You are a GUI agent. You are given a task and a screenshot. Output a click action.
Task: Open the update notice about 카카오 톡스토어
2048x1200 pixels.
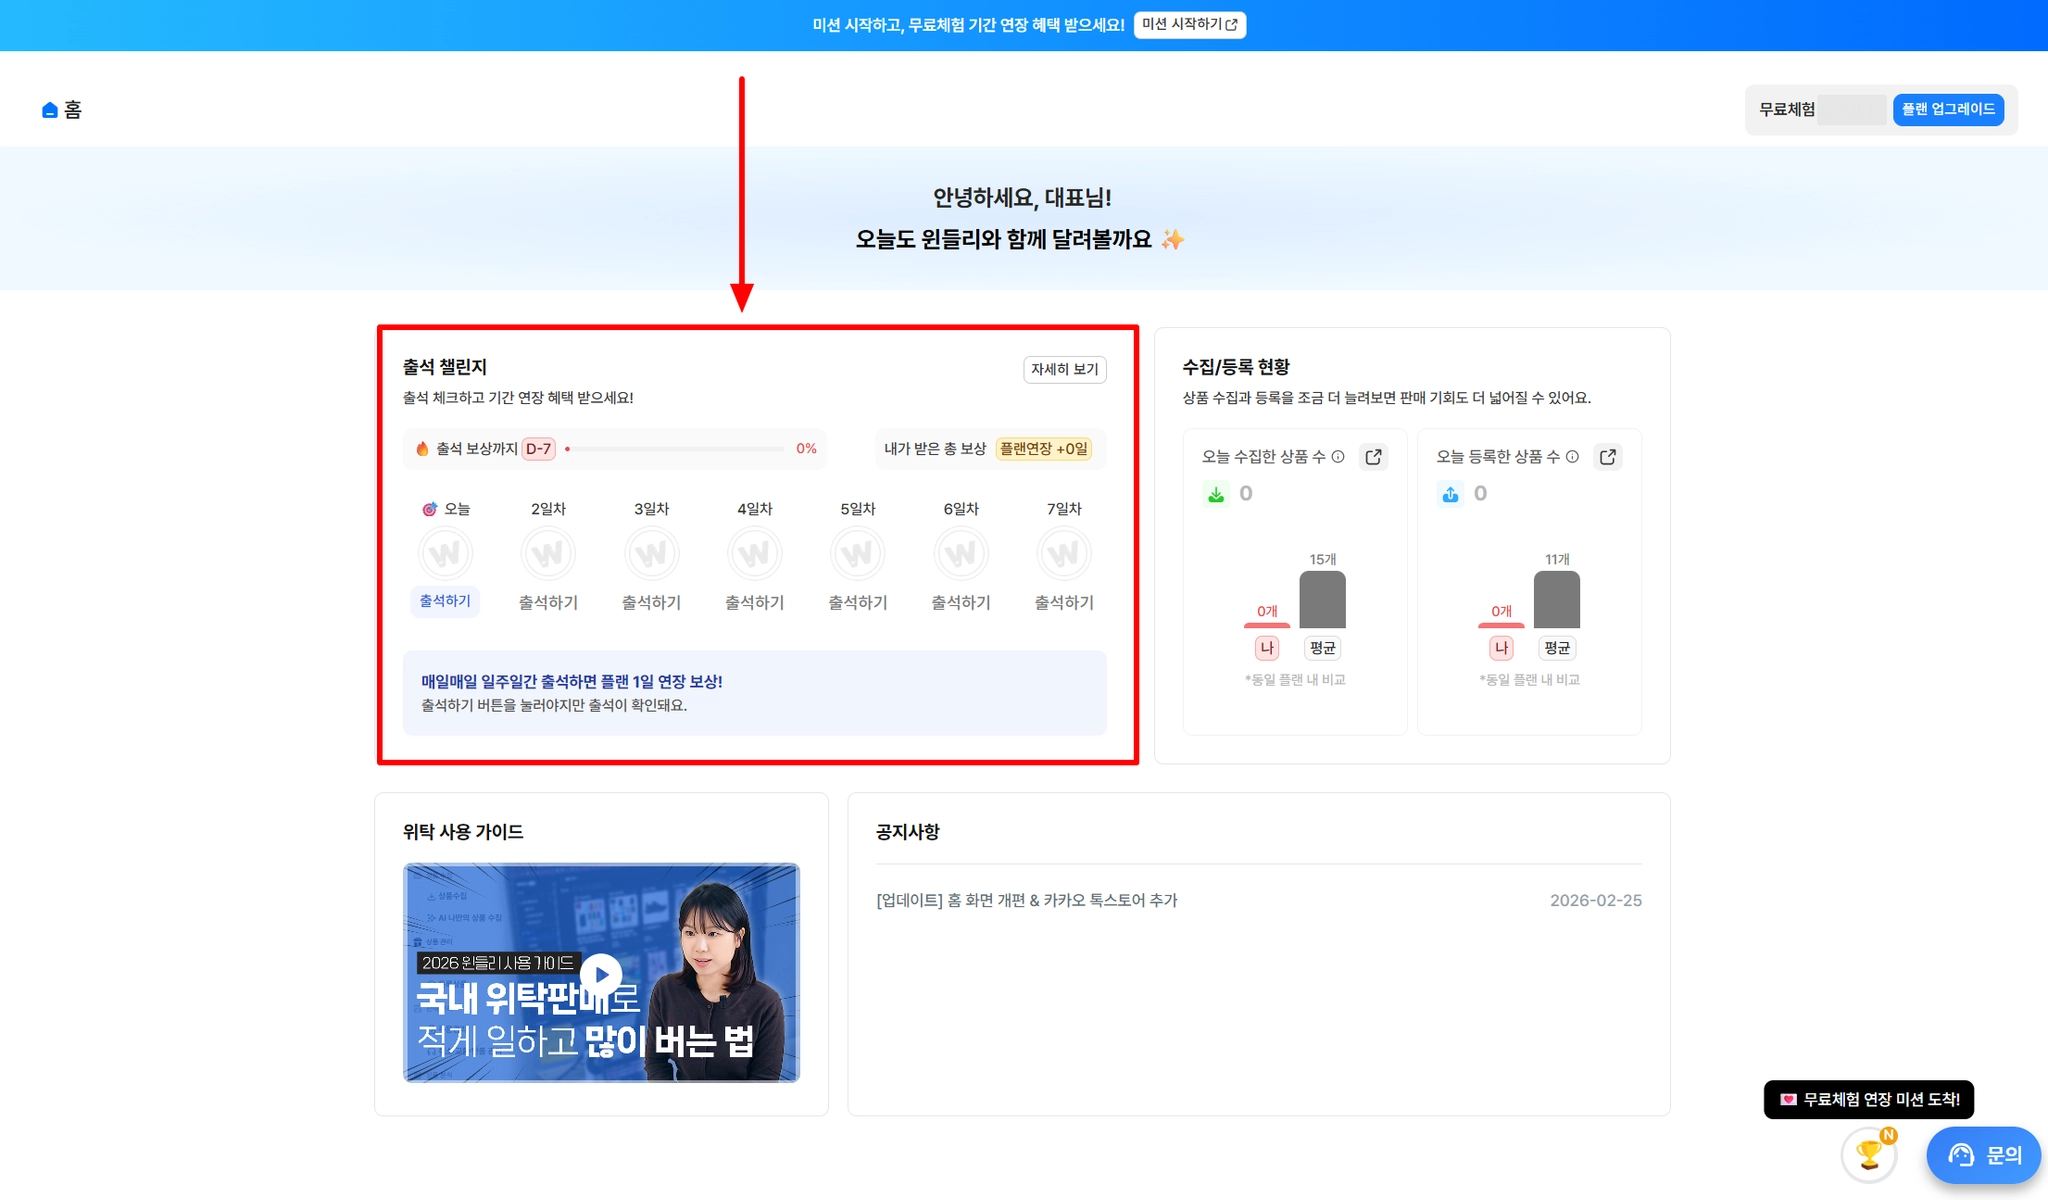click(x=1026, y=900)
